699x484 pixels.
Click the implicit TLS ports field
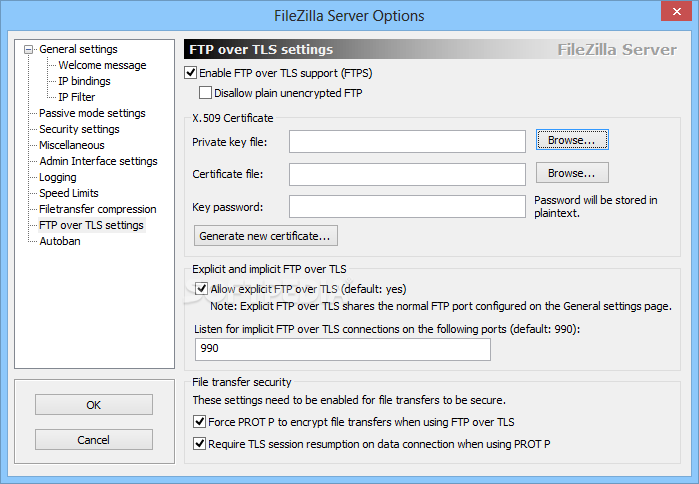coord(343,349)
